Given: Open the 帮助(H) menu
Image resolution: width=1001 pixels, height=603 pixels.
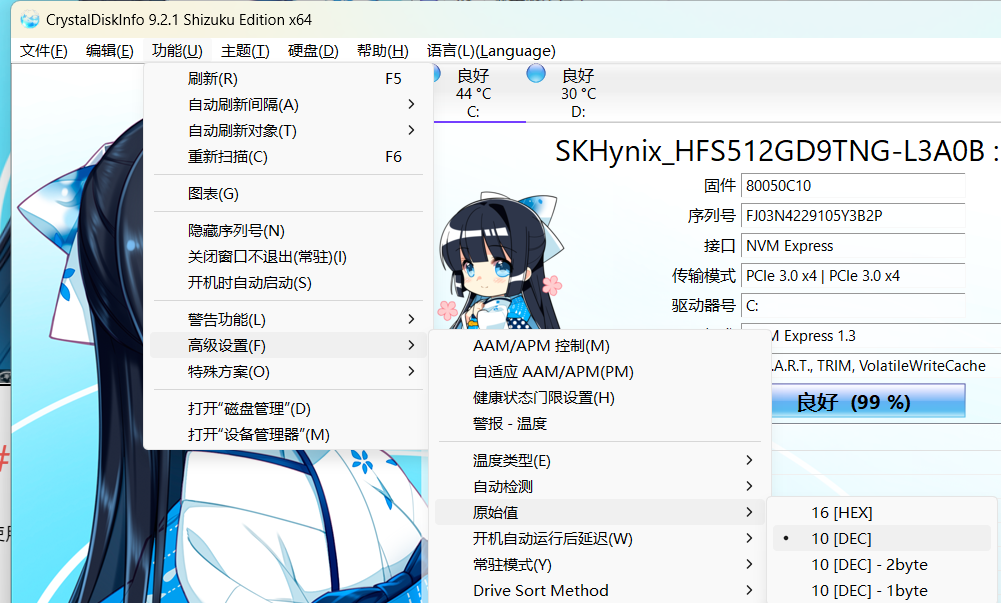Looking at the screenshot, I should click(382, 50).
